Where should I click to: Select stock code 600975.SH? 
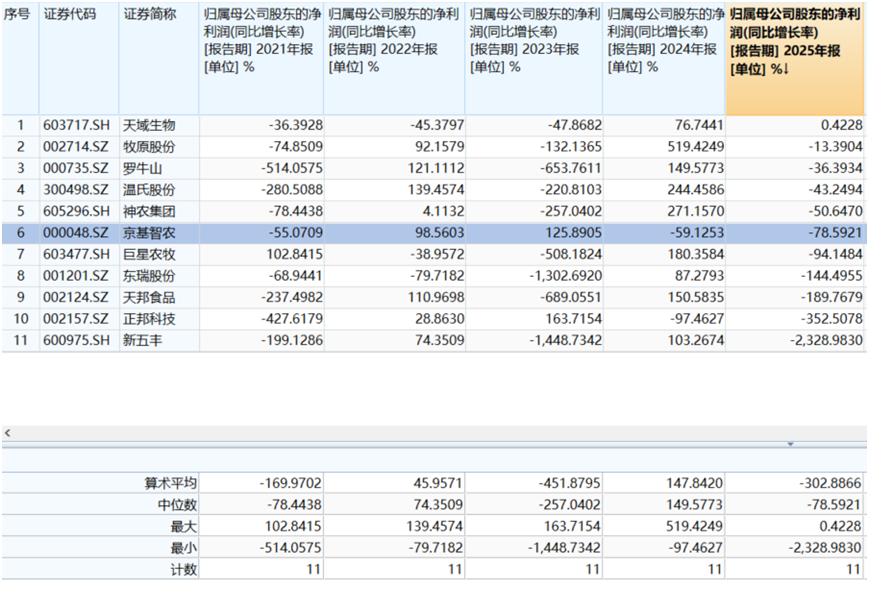76,340
